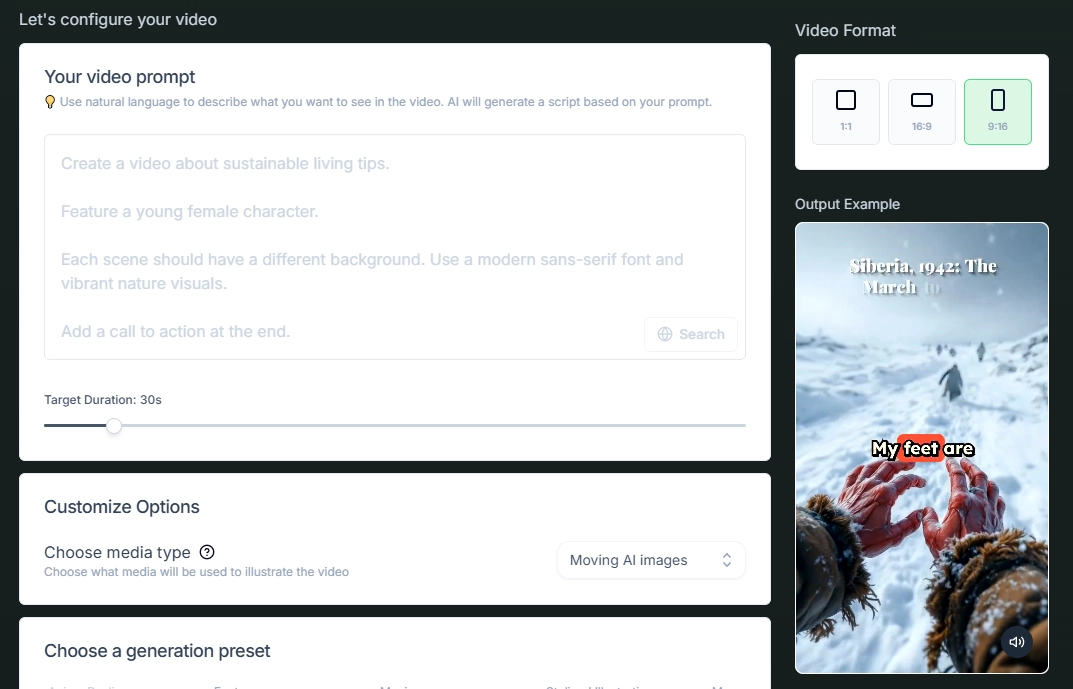Click the 'Siberia, 1942: The March' video title
Image resolution: width=1073 pixels, height=689 pixels.
(x=922, y=276)
